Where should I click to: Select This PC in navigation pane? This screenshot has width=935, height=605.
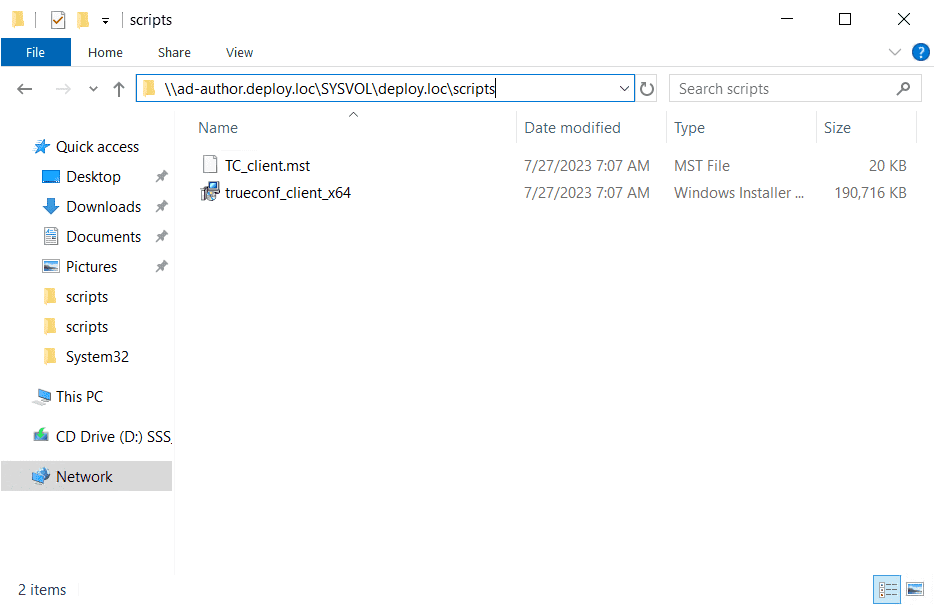click(79, 396)
